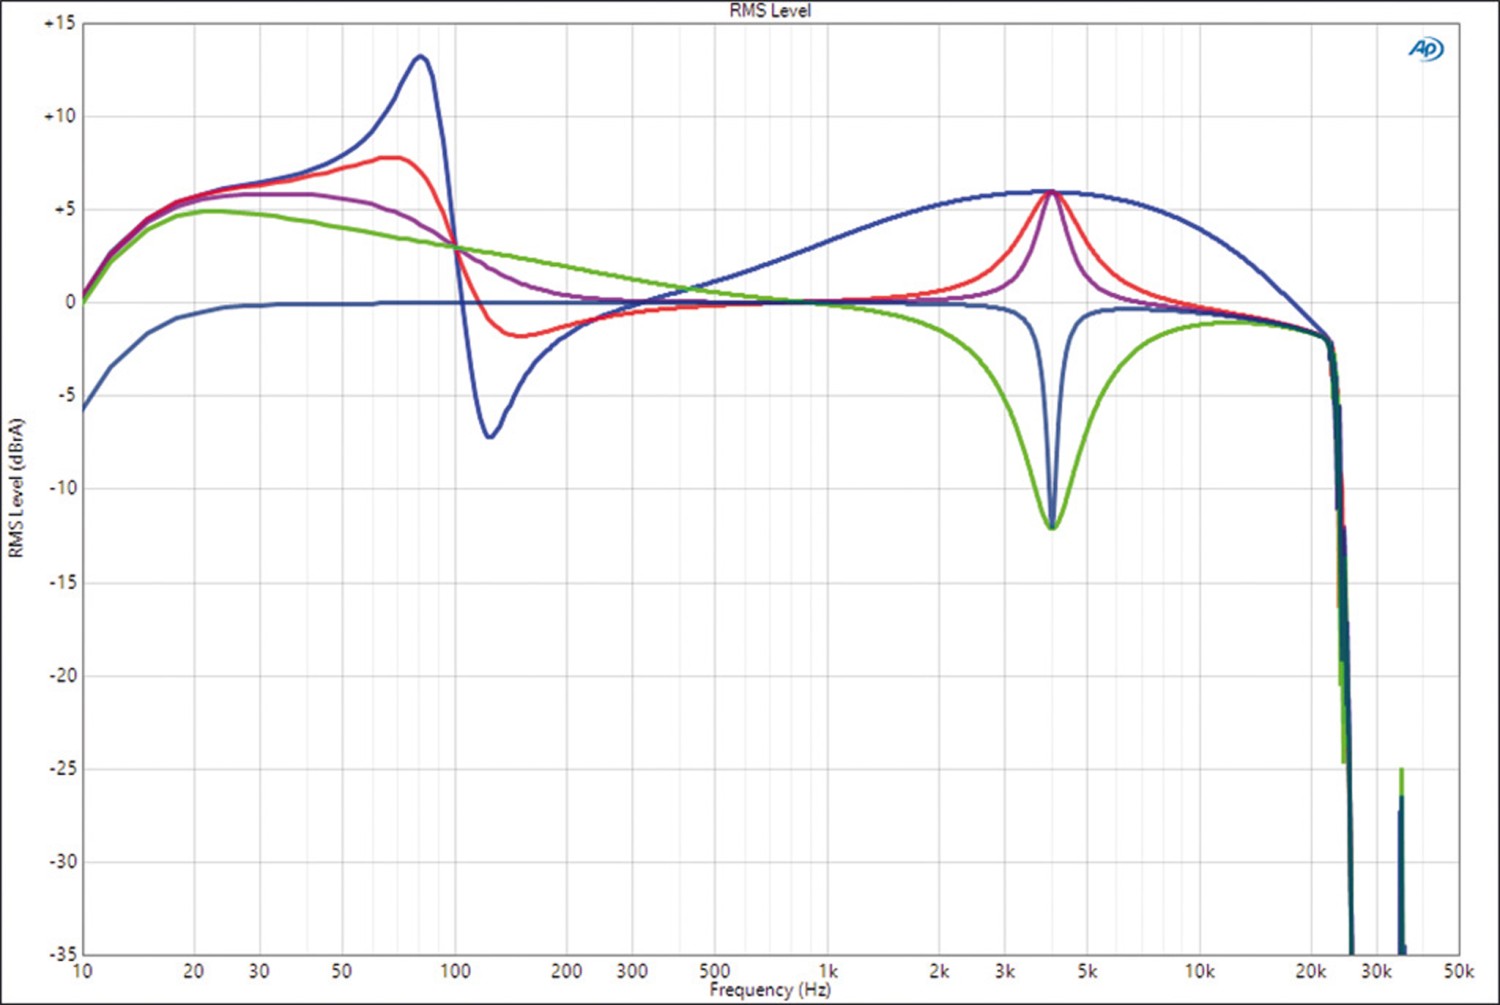Click the red trace's peak near 70 Hz
This screenshot has width=1500, height=1005.
point(392,157)
